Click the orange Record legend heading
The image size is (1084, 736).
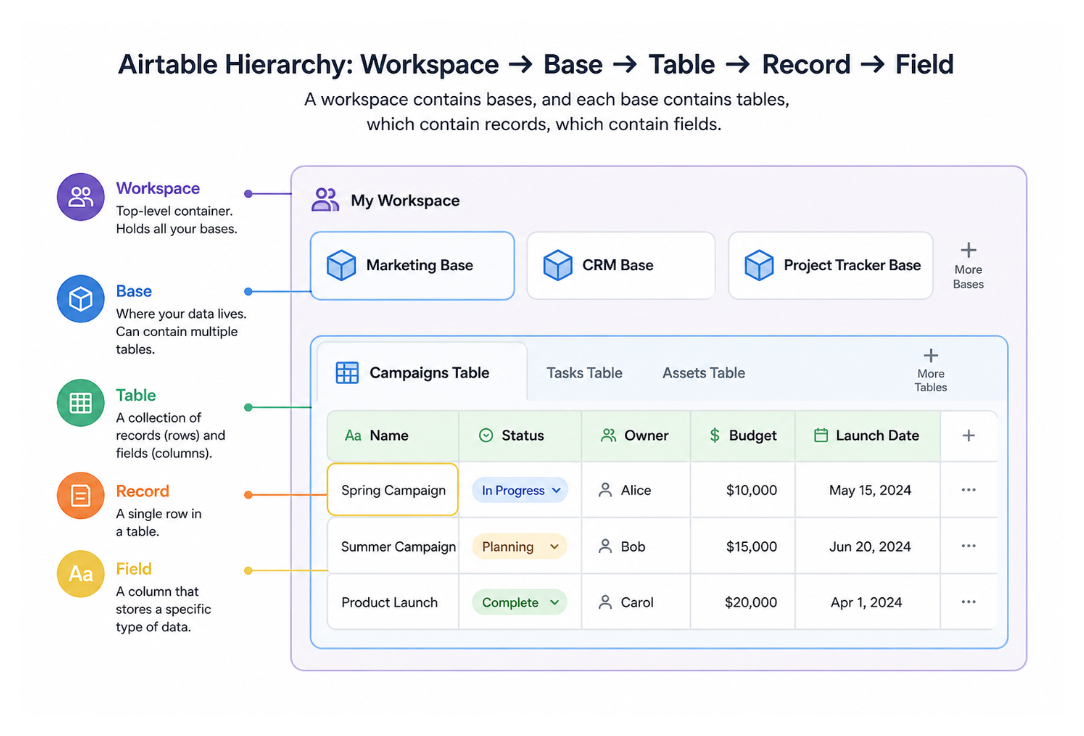(142, 491)
